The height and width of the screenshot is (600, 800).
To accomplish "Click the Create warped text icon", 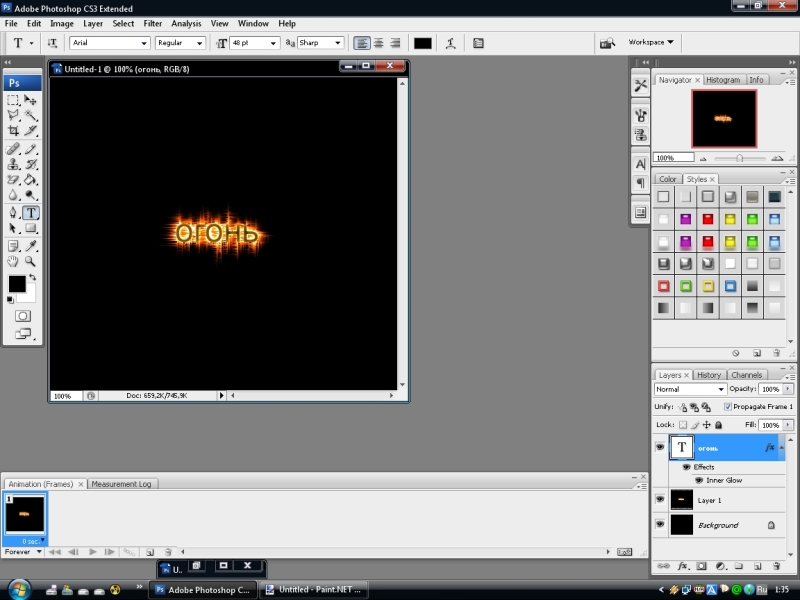I will [x=451, y=43].
